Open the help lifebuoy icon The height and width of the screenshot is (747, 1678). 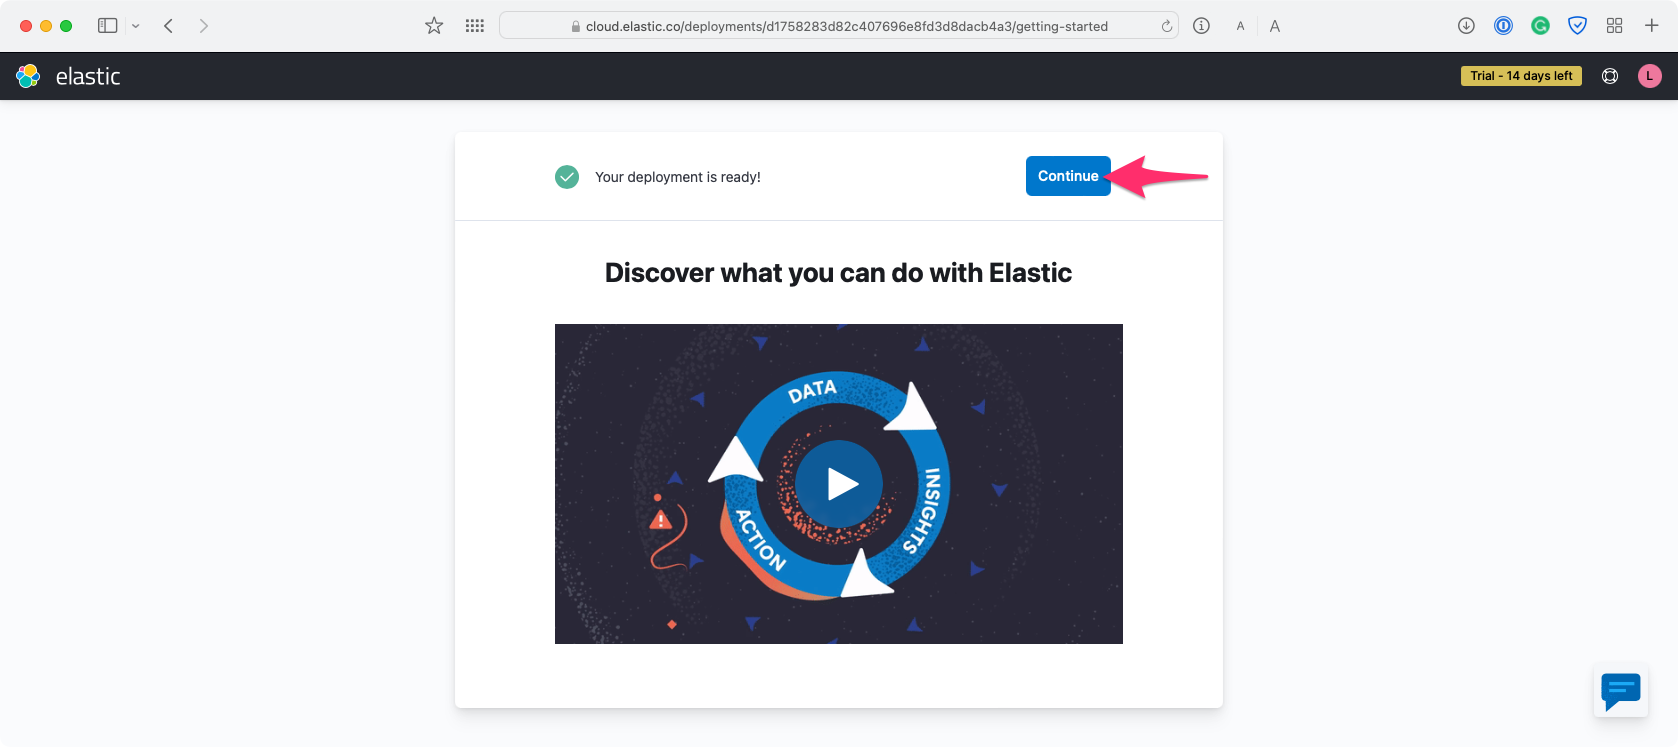1610,76
